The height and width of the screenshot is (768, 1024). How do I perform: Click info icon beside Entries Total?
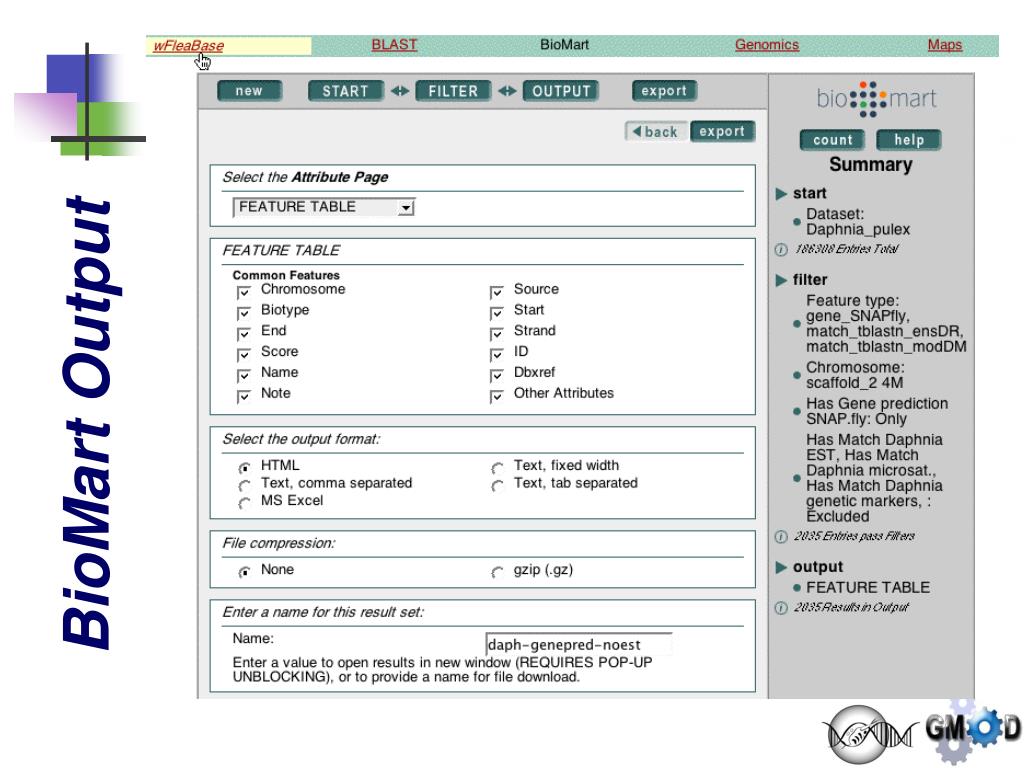tap(781, 249)
